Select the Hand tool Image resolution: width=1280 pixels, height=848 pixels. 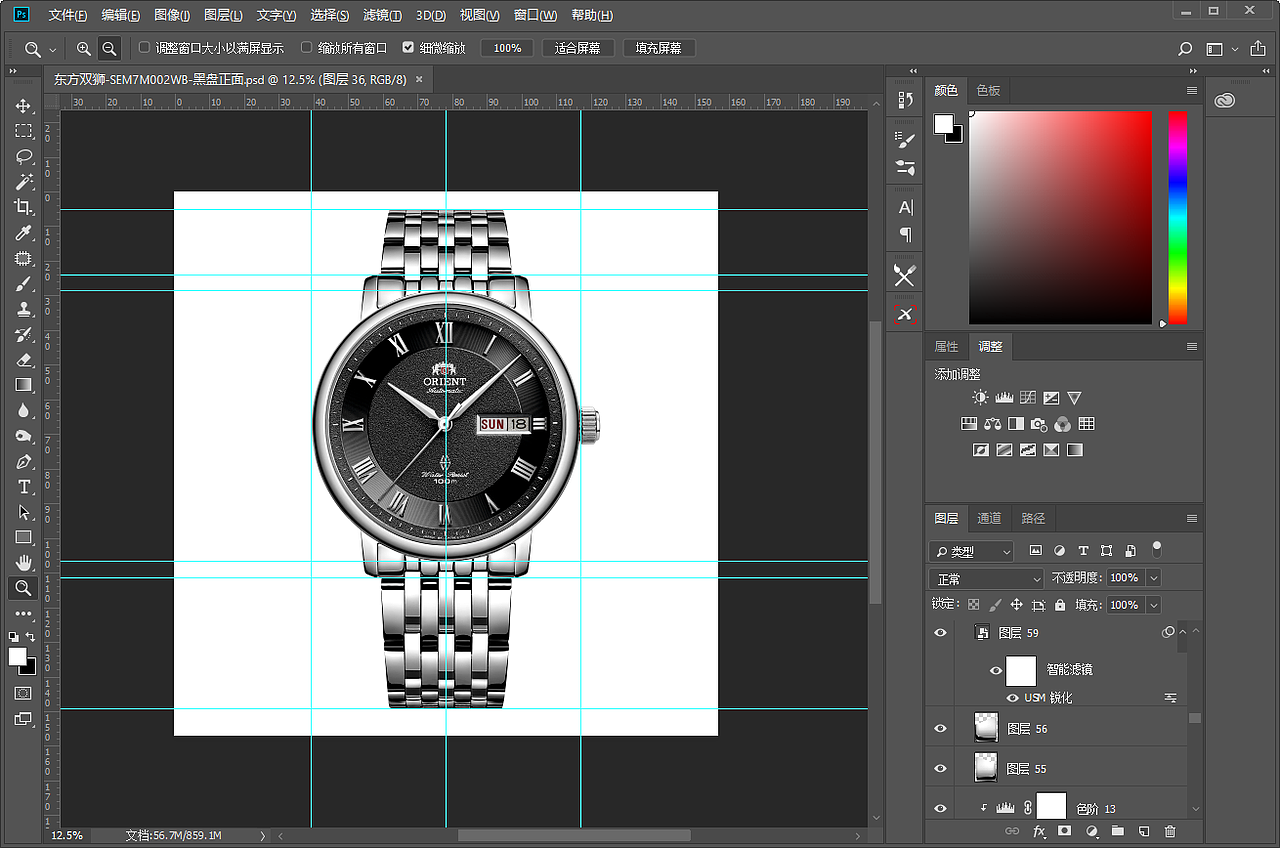pos(23,563)
